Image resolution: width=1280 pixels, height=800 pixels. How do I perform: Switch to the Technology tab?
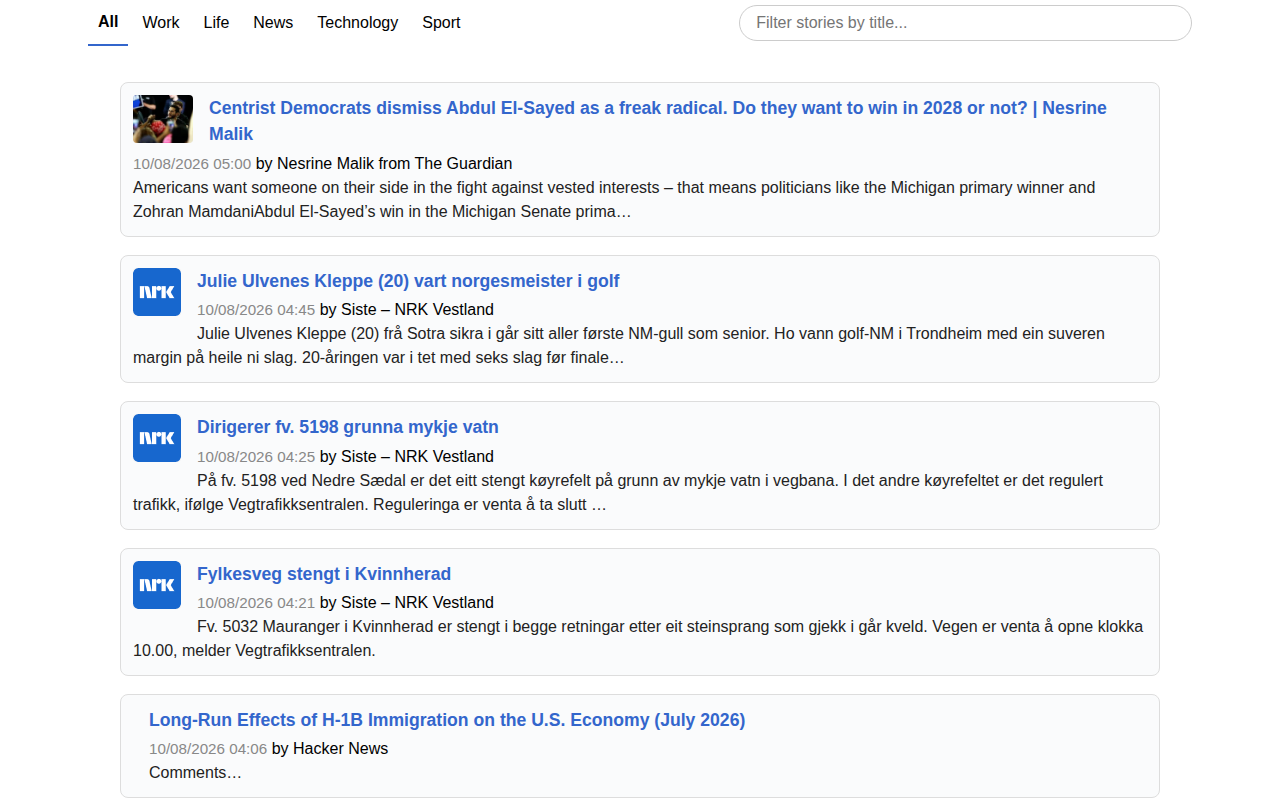point(358,22)
